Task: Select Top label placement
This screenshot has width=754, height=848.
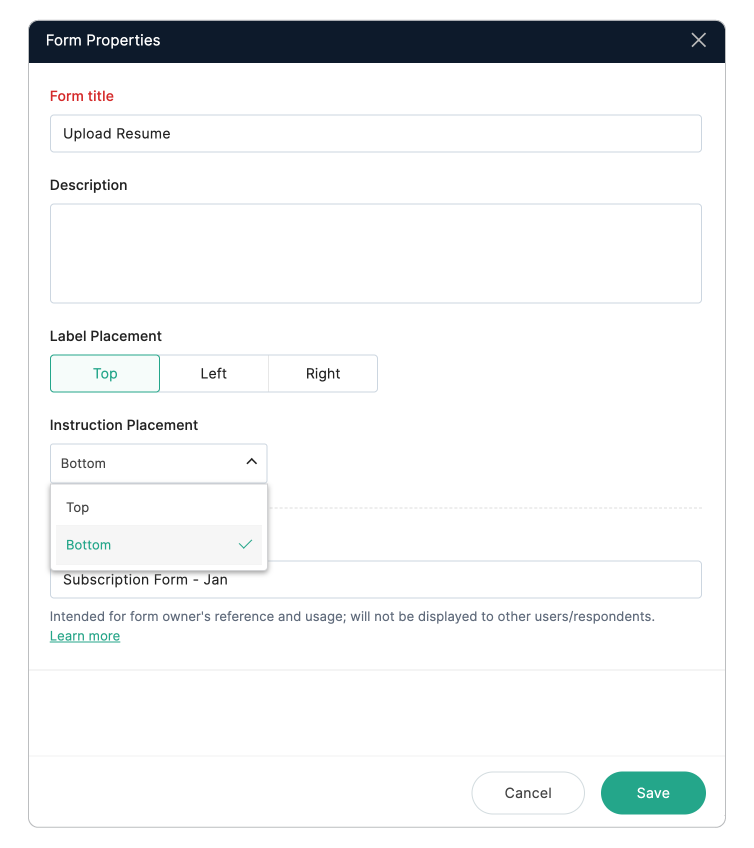Action: coord(104,373)
